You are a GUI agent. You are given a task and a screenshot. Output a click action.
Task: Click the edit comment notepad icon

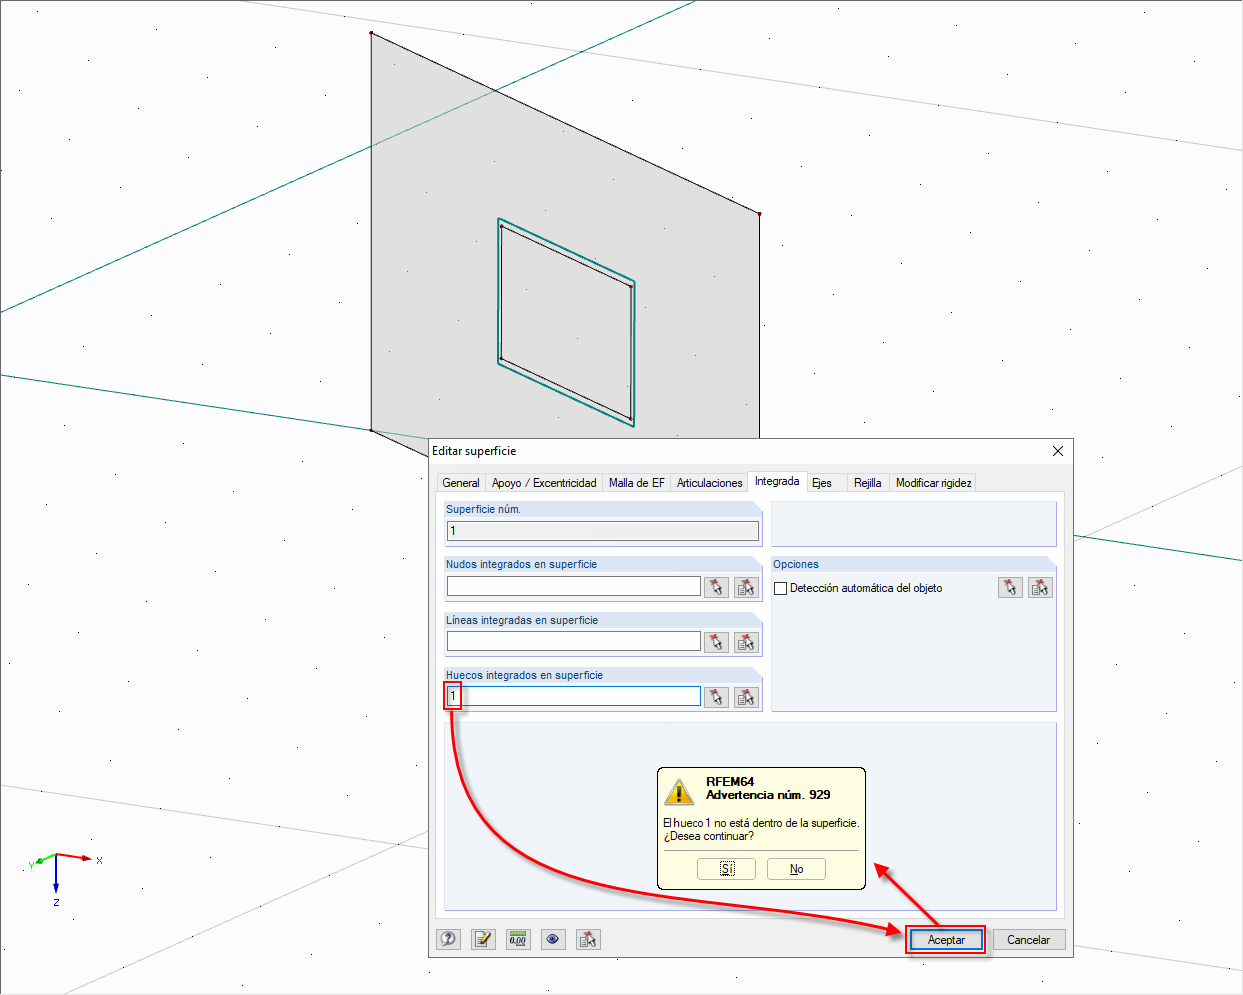(x=484, y=939)
